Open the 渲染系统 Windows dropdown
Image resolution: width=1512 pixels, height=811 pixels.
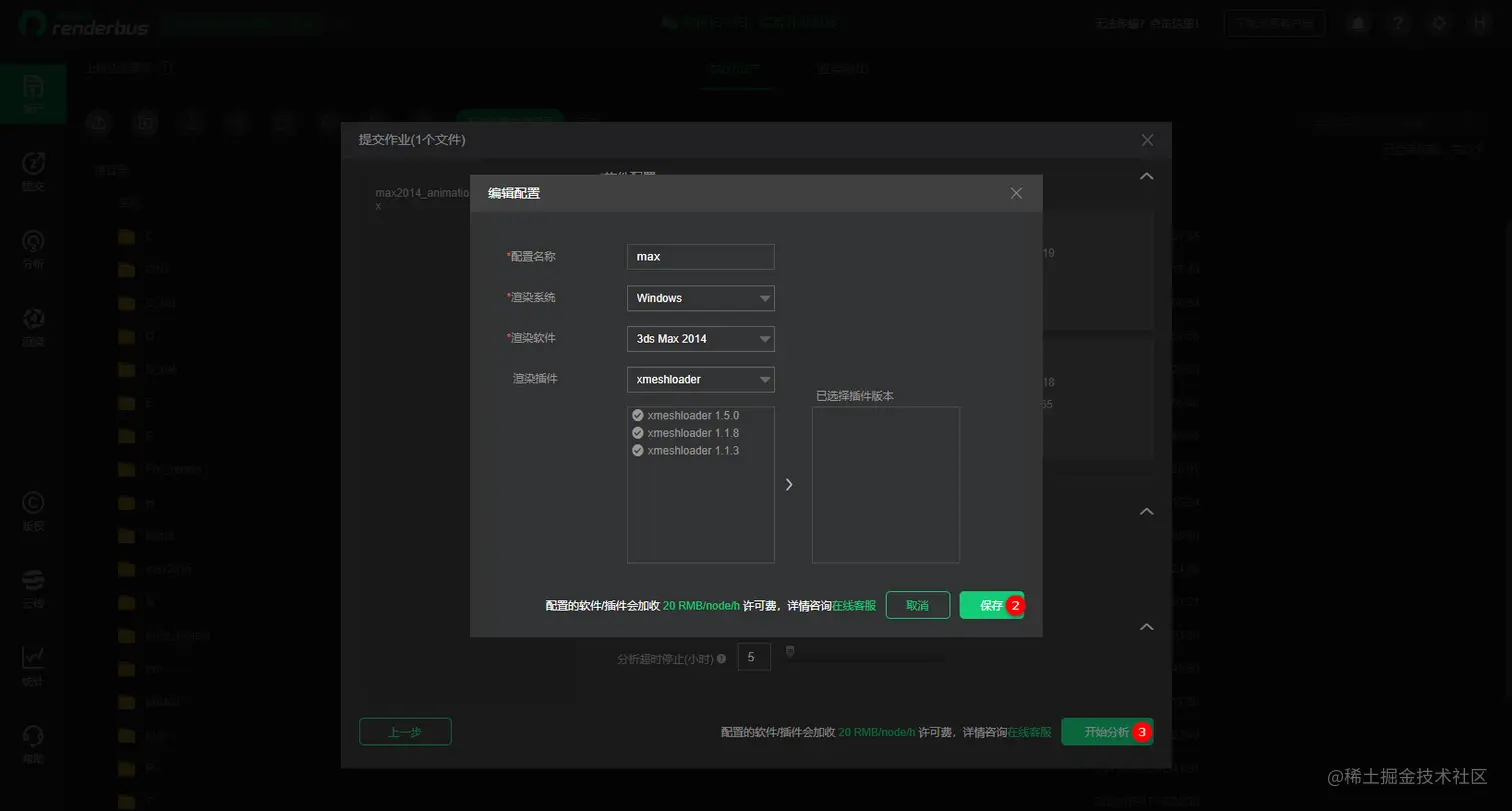tap(700, 298)
